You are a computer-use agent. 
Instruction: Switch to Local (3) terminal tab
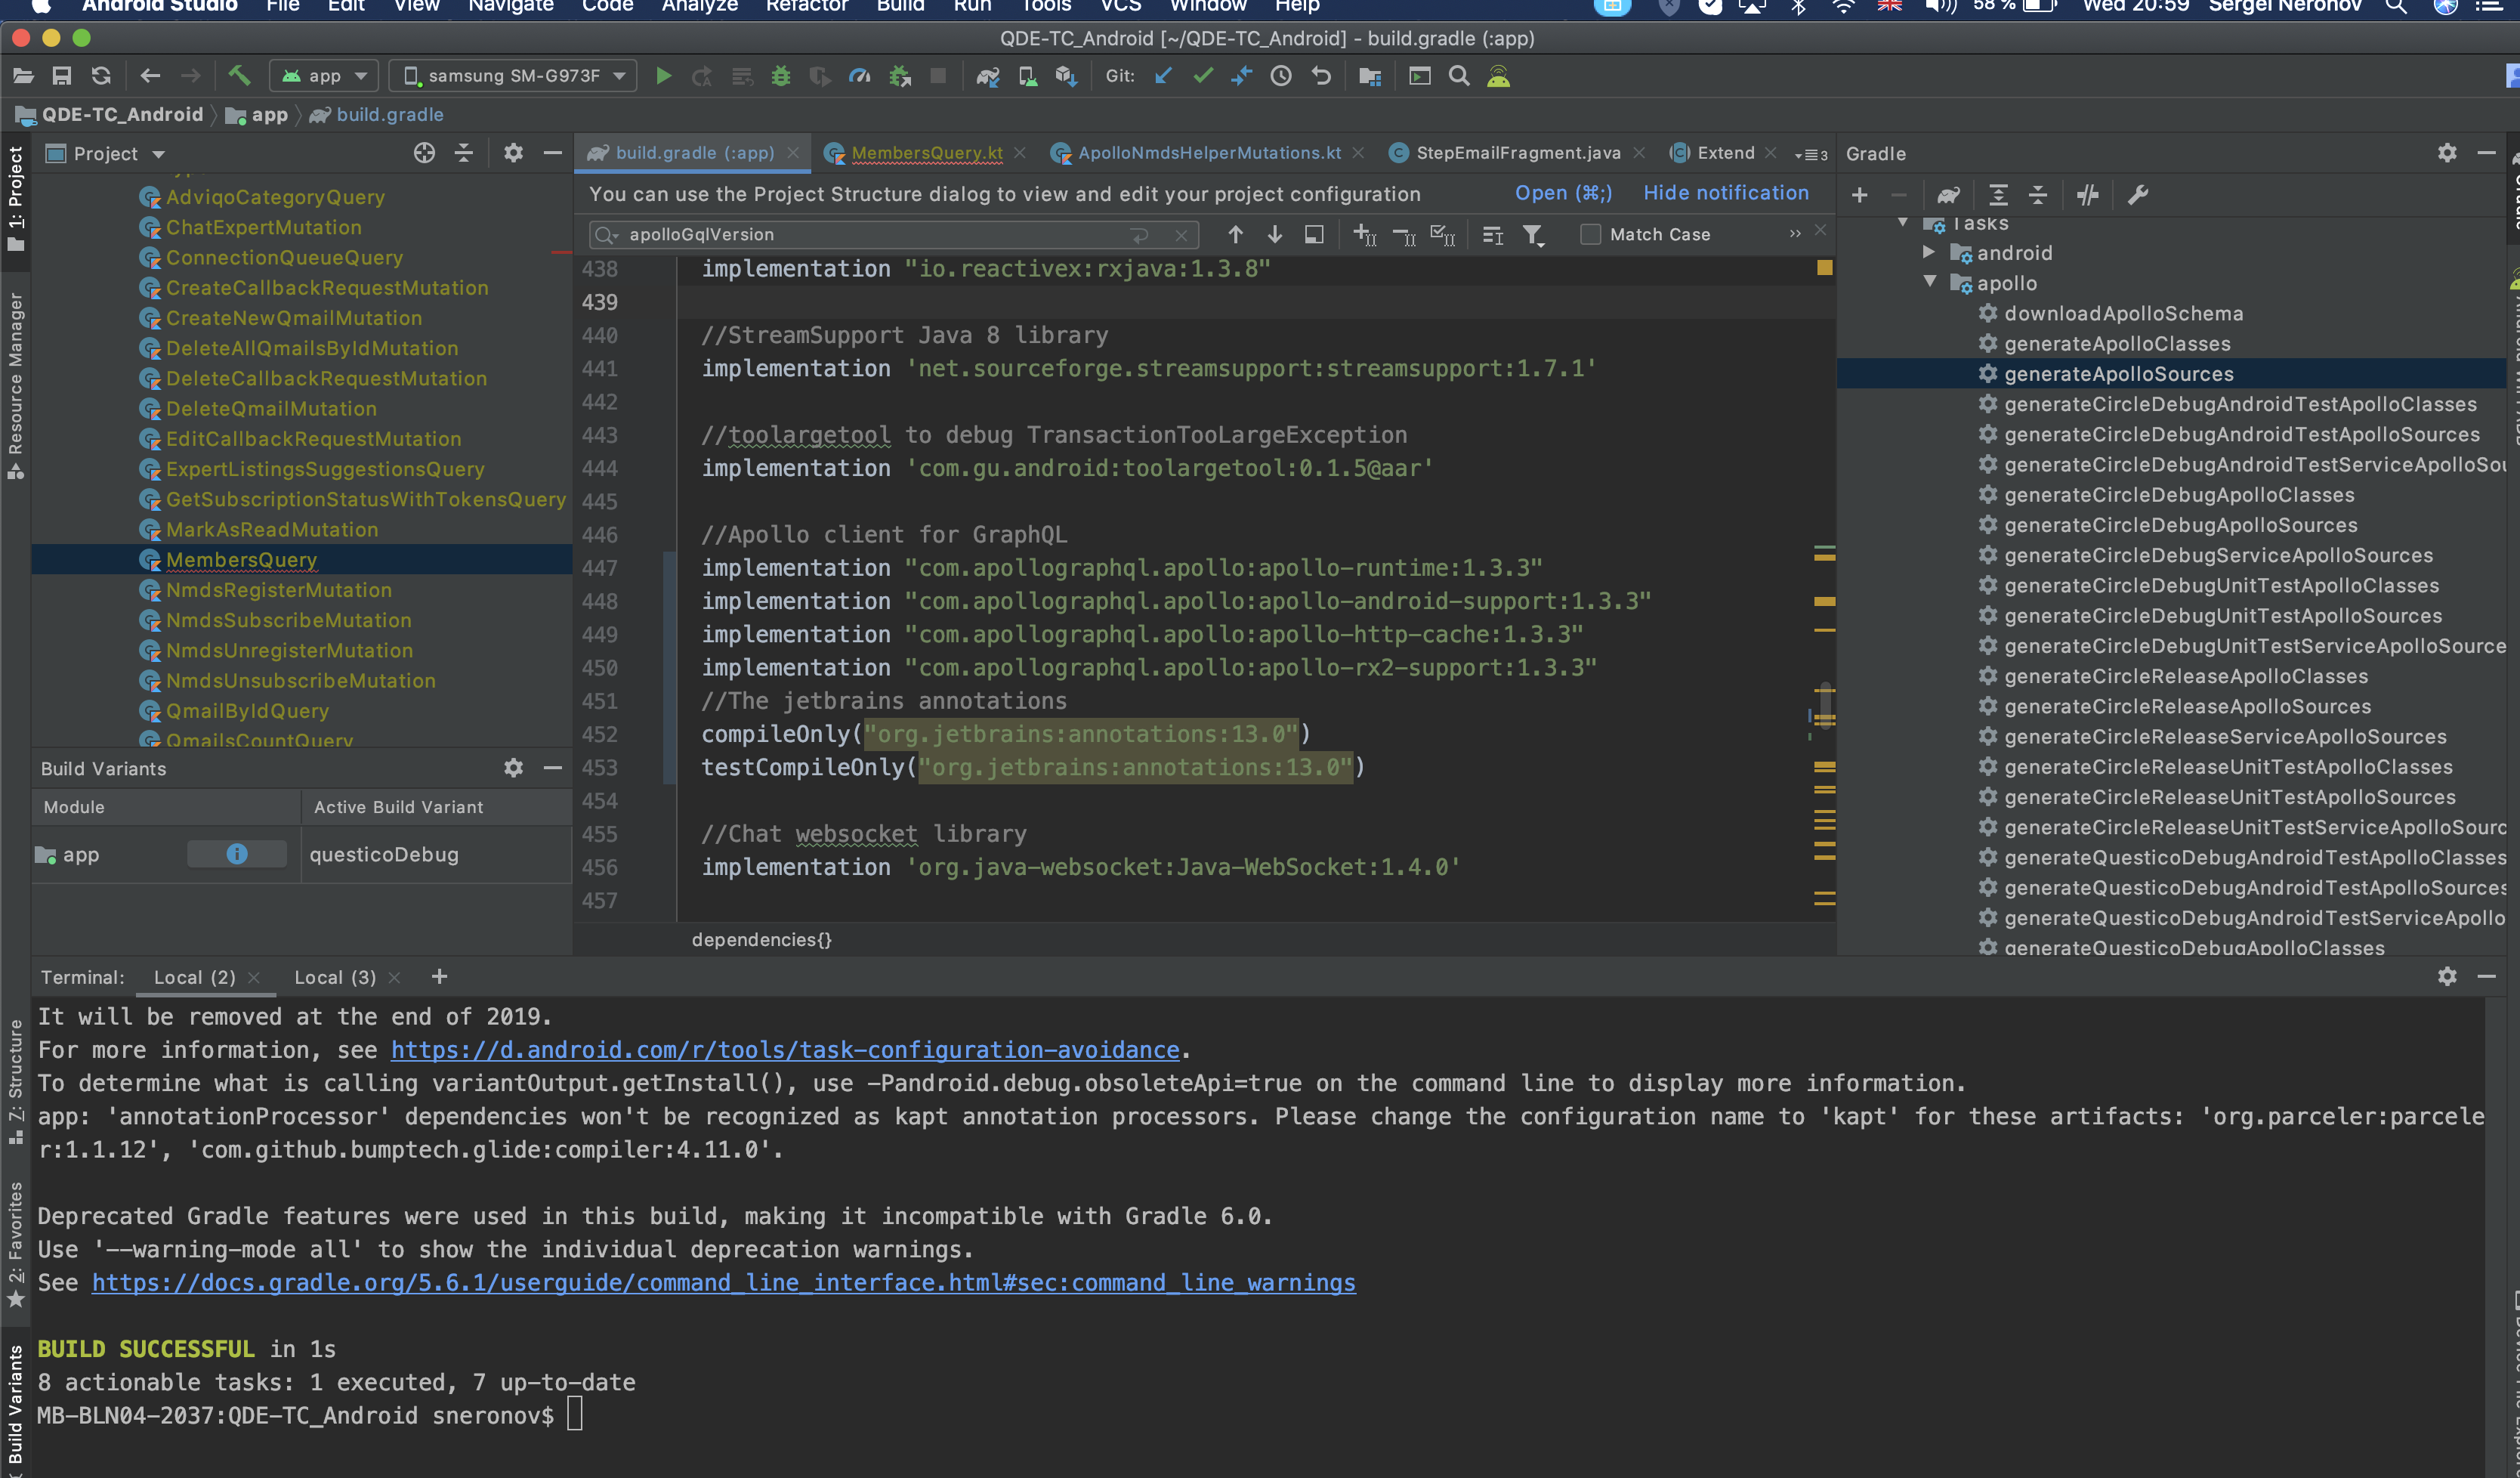[335, 977]
